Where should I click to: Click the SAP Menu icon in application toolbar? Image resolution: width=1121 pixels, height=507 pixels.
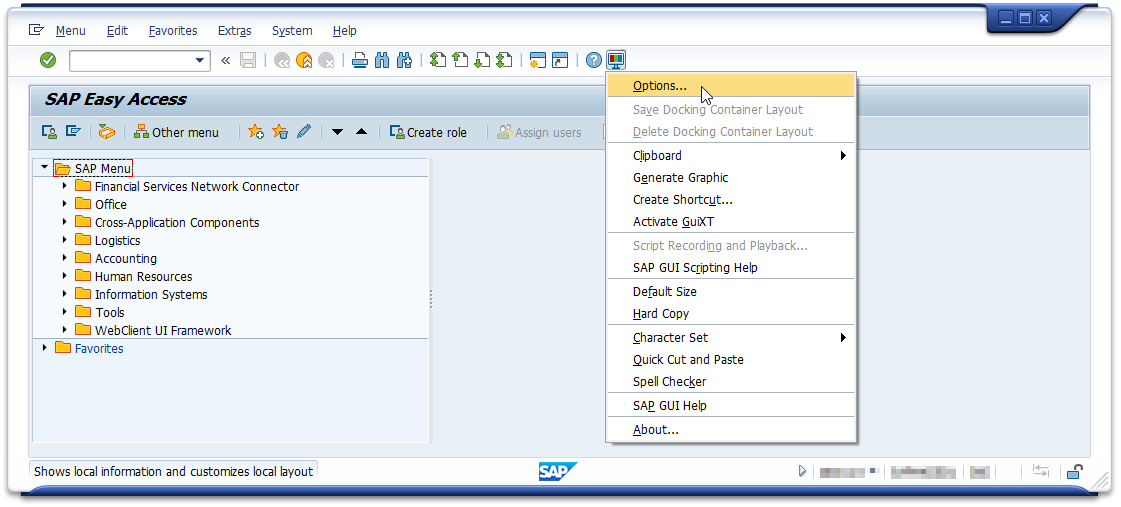pos(72,132)
